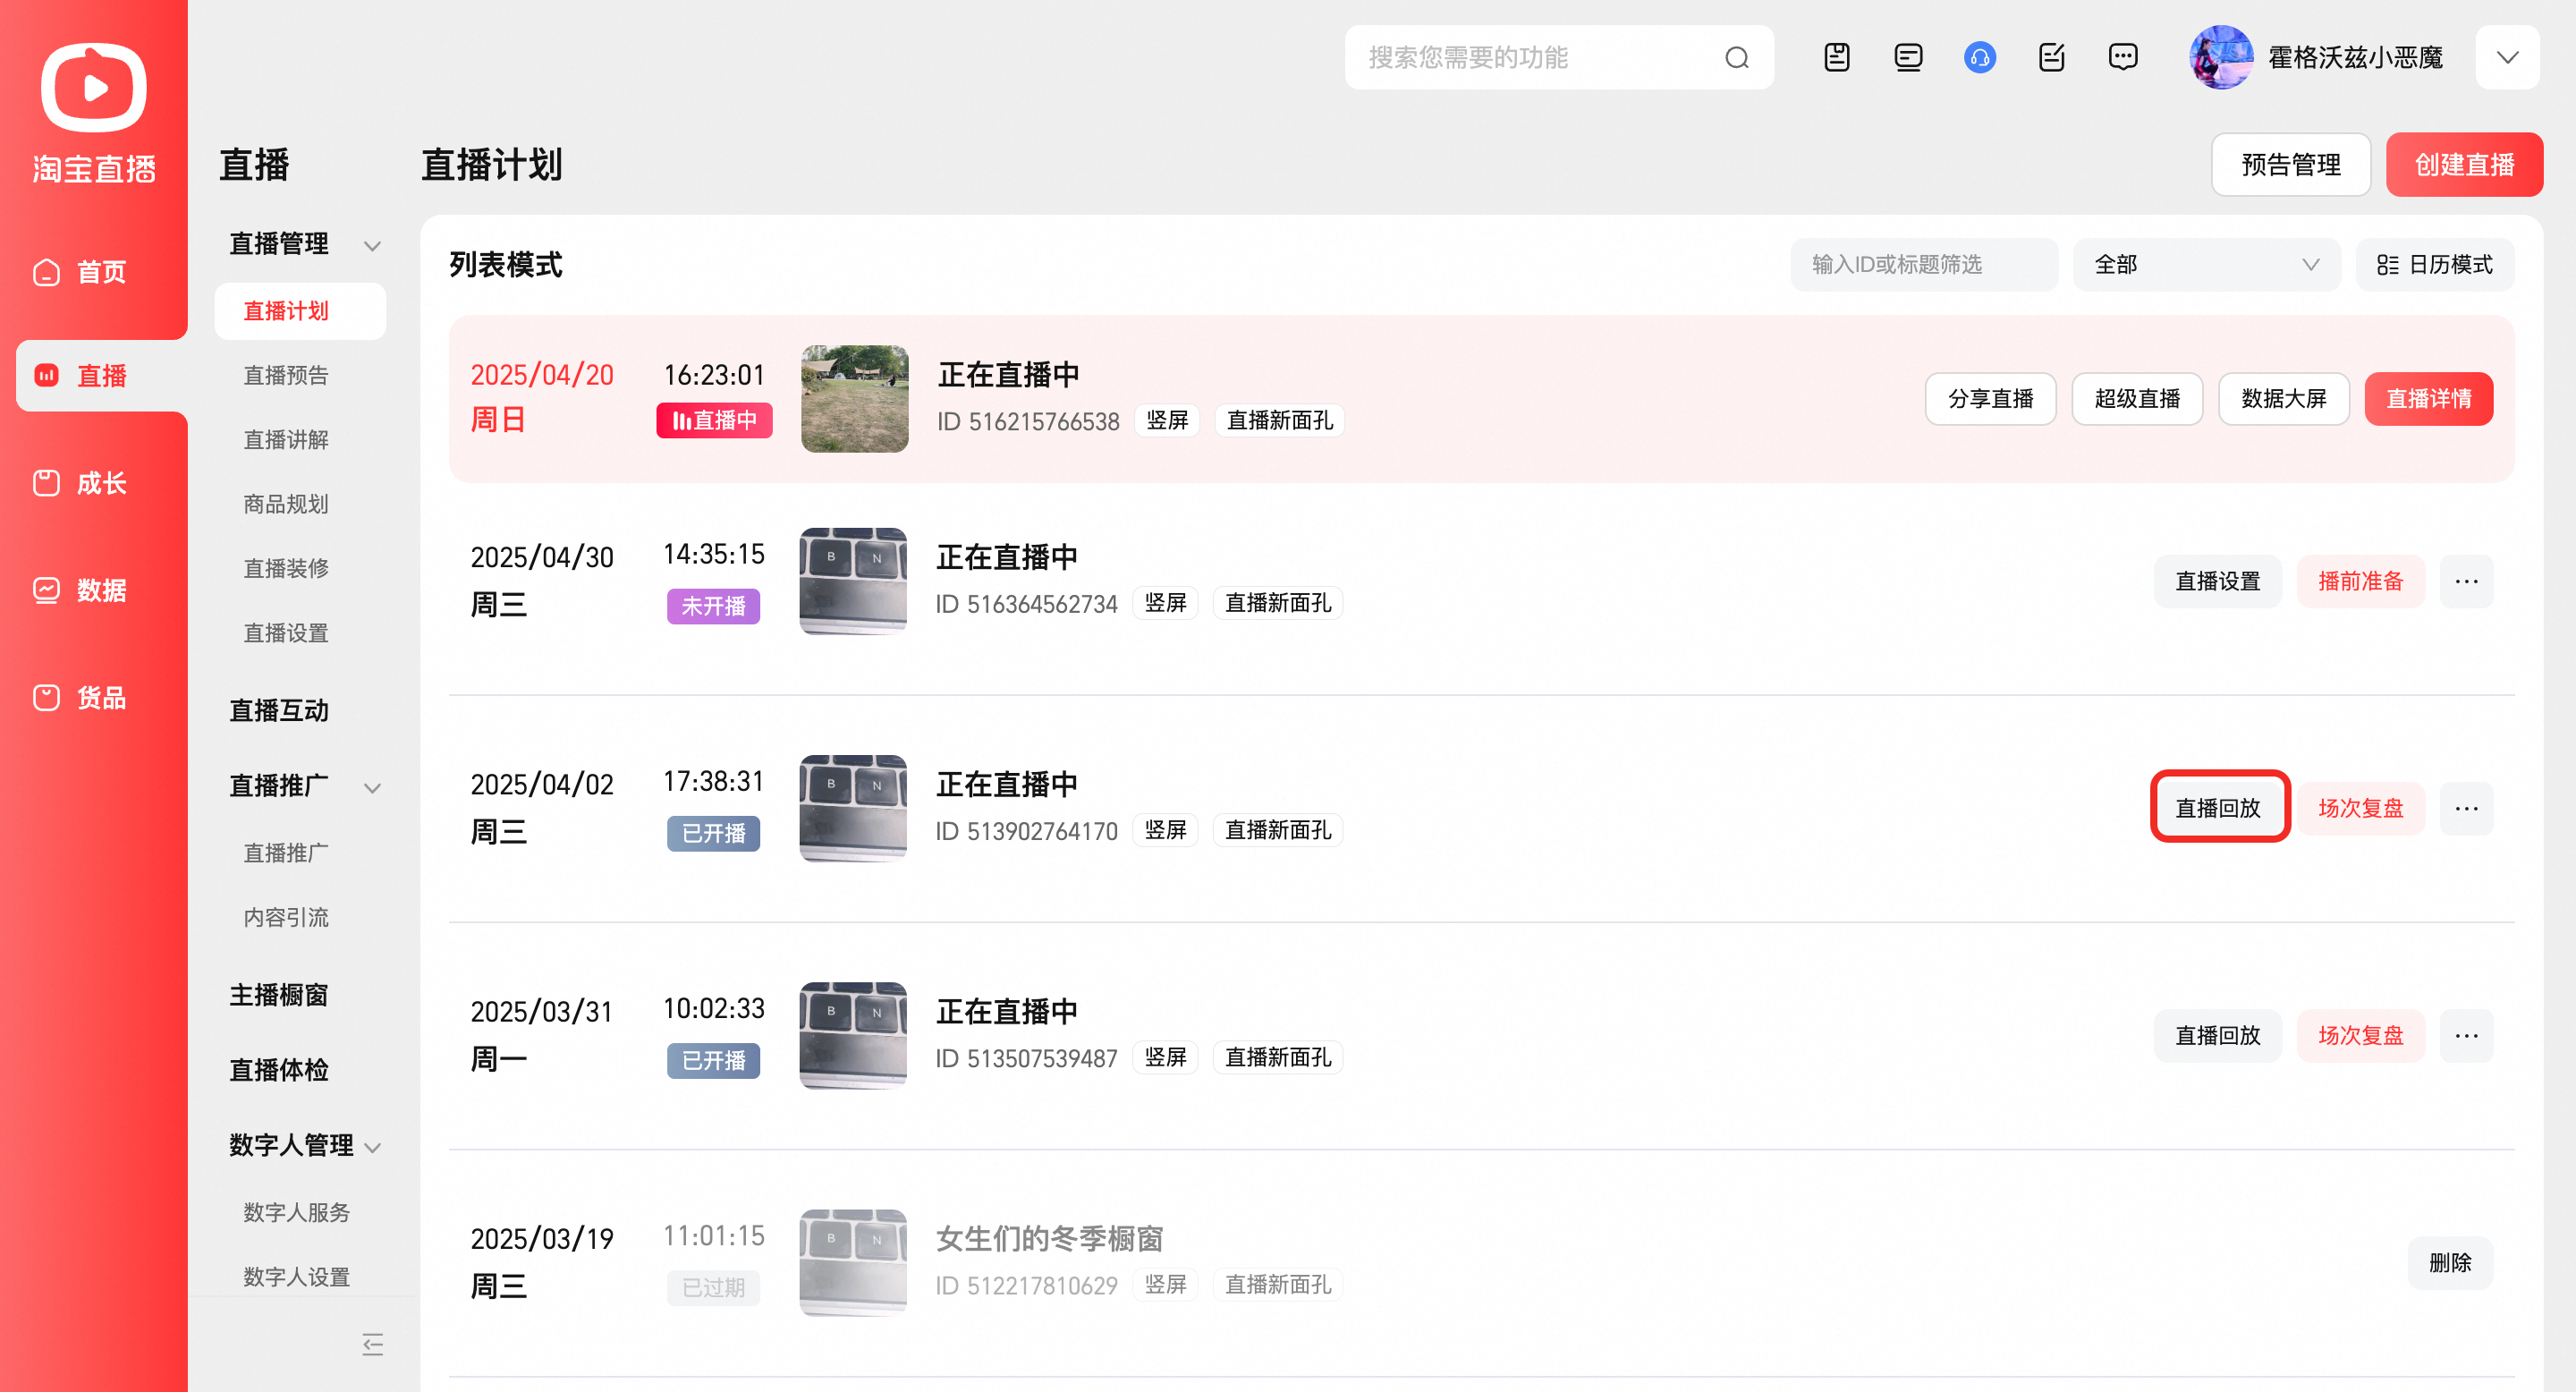2576x1392 pixels.
Task: Click the 创建直播 button
Action: pos(2463,165)
